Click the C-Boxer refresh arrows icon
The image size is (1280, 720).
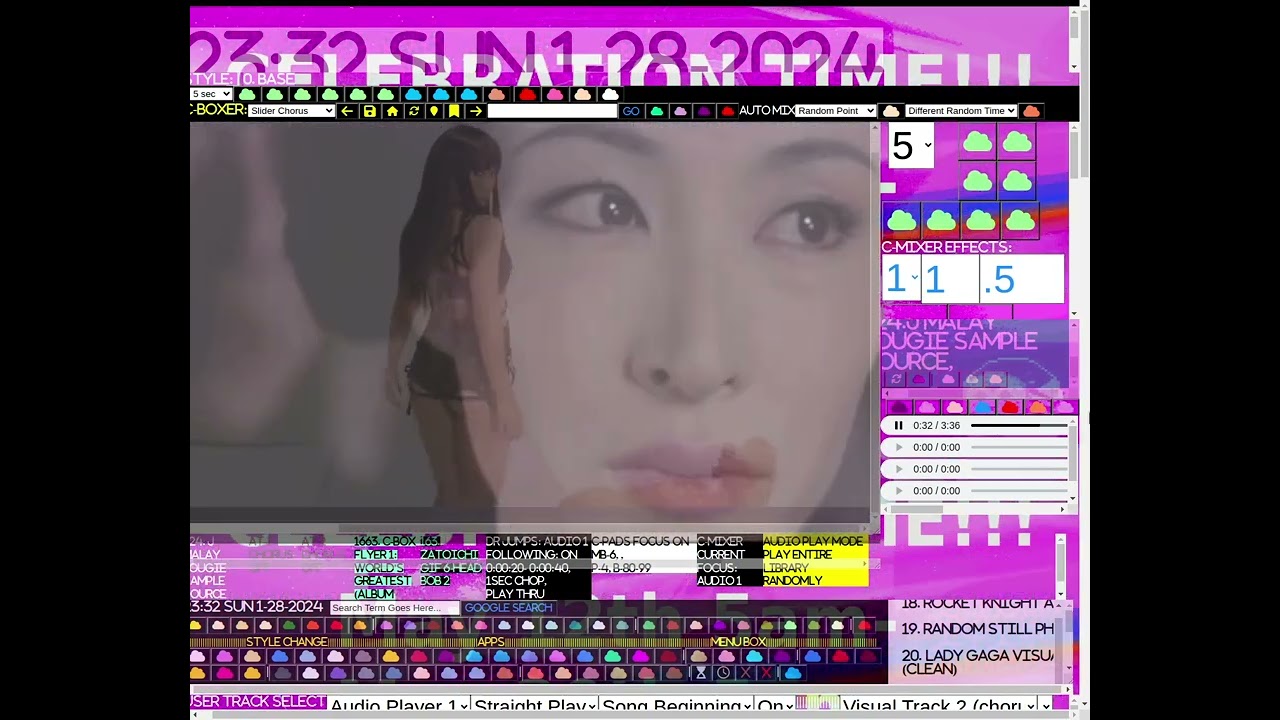pyautogui.click(x=413, y=111)
